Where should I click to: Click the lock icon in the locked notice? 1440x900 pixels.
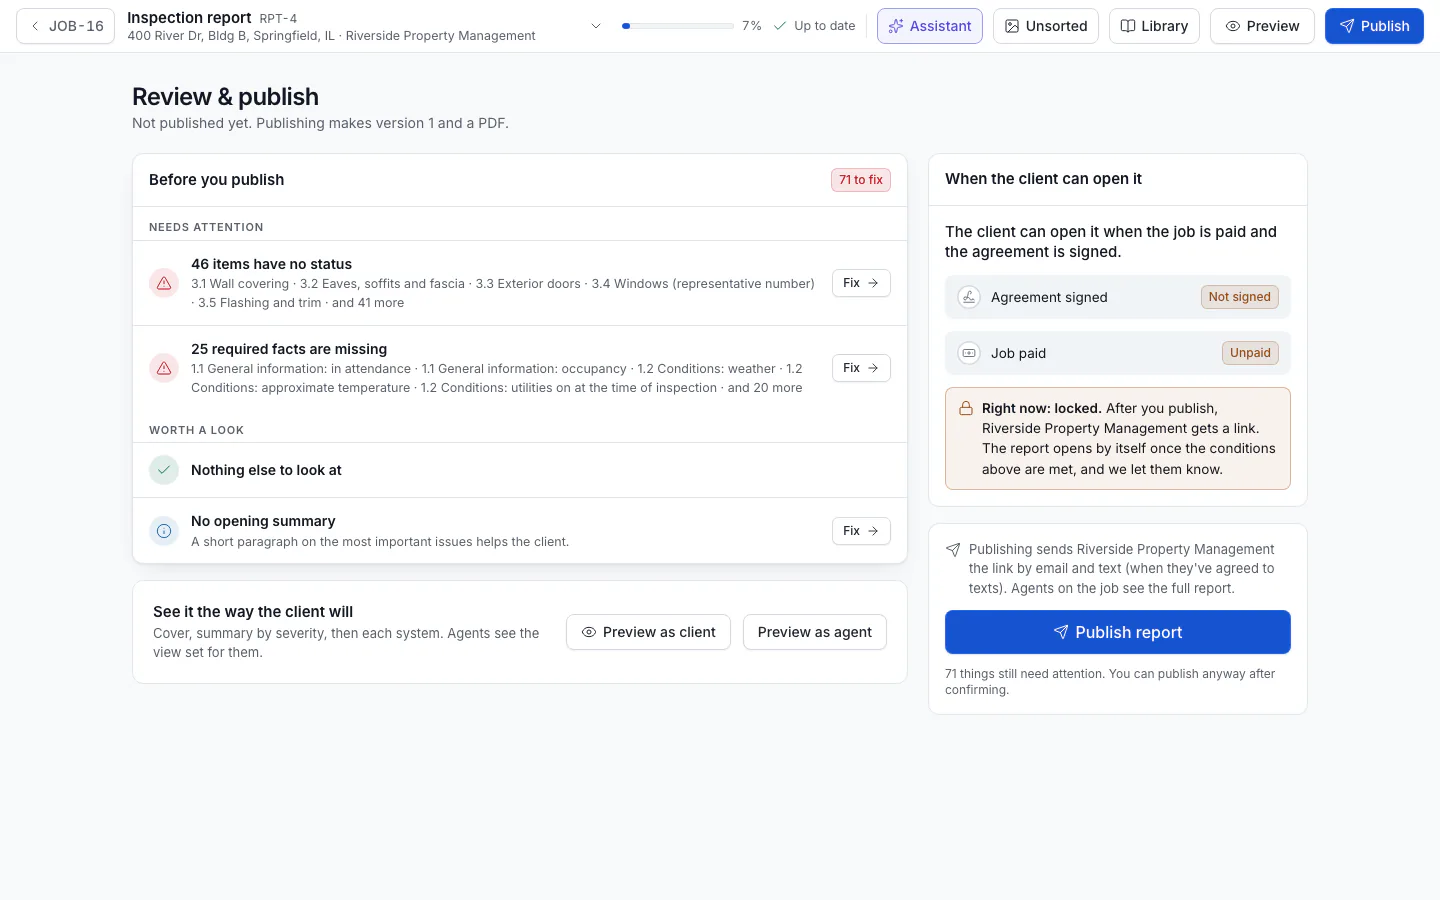pyautogui.click(x=966, y=408)
